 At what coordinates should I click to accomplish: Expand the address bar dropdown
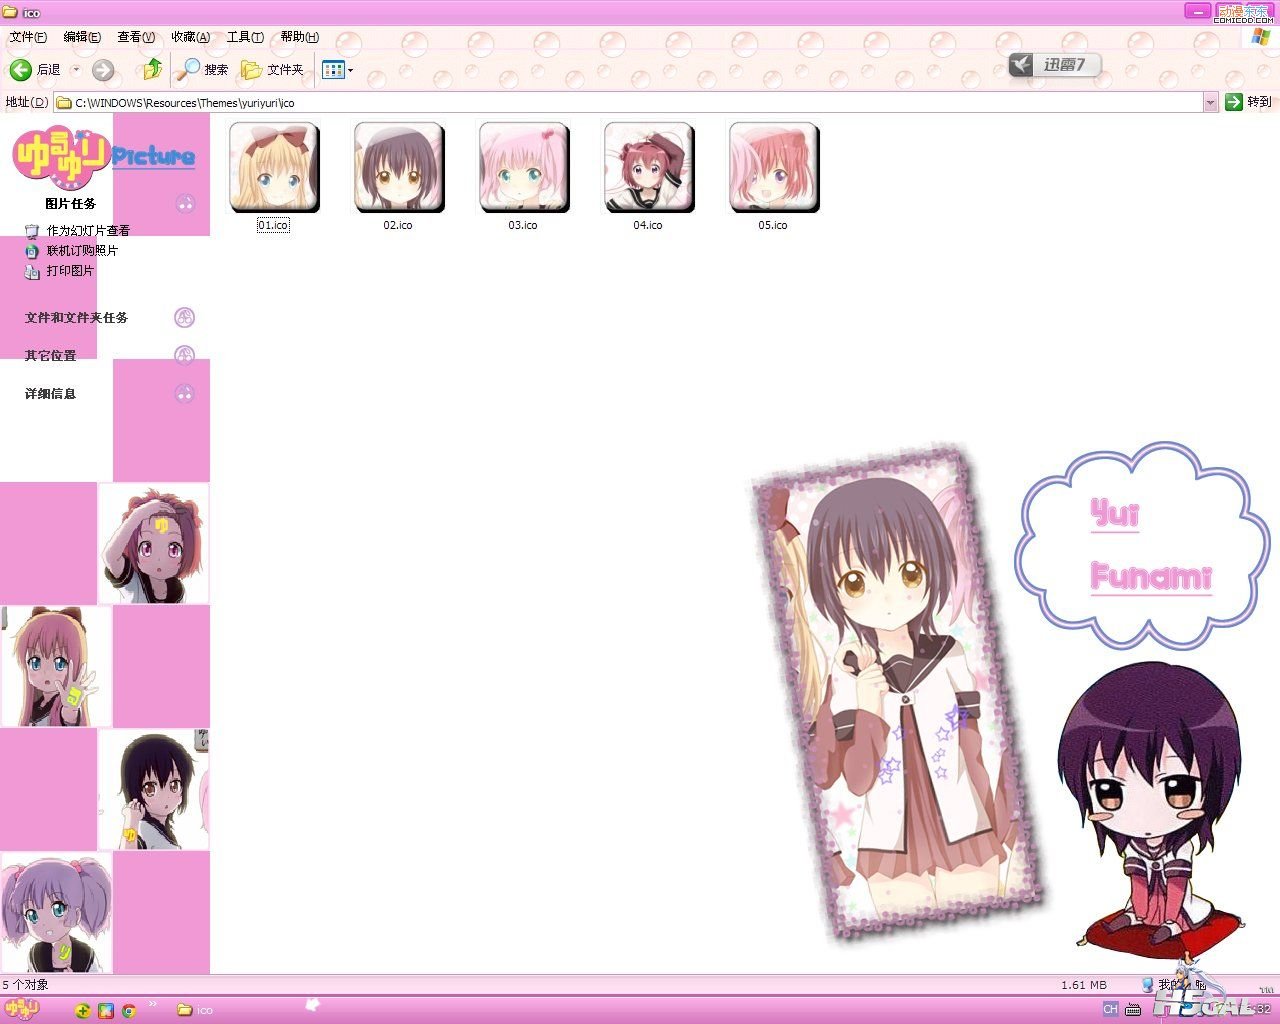(x=1210, y=102)
